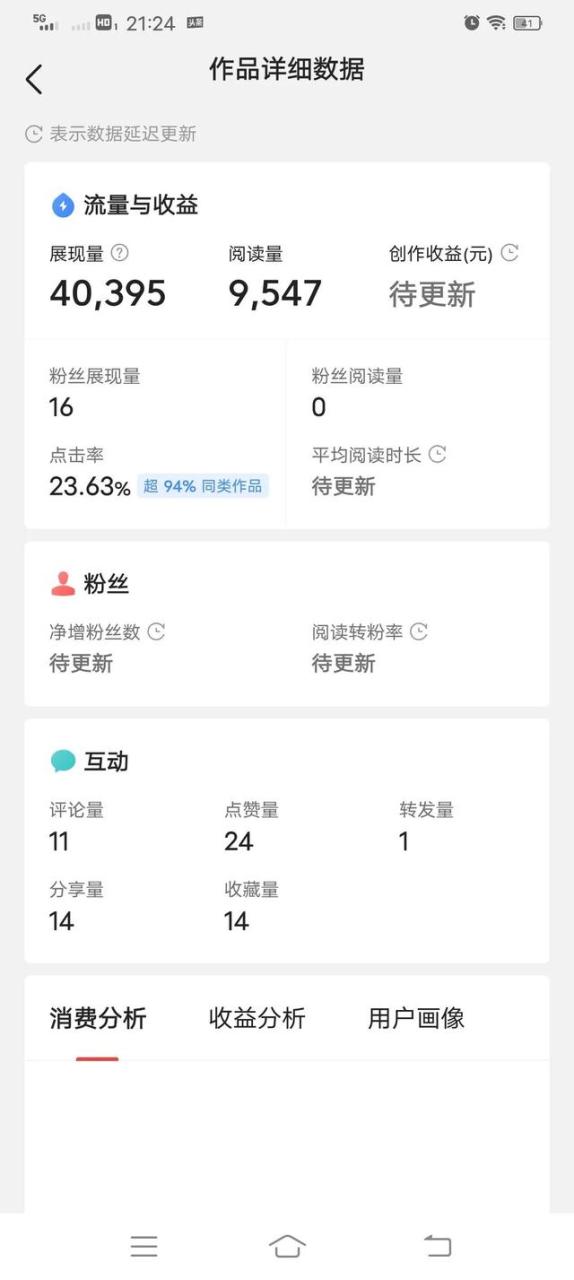Tap the clock icon next to 表示数据延迟更新
This screenshot has width=574, height=1280.
[x=34, y=134]
